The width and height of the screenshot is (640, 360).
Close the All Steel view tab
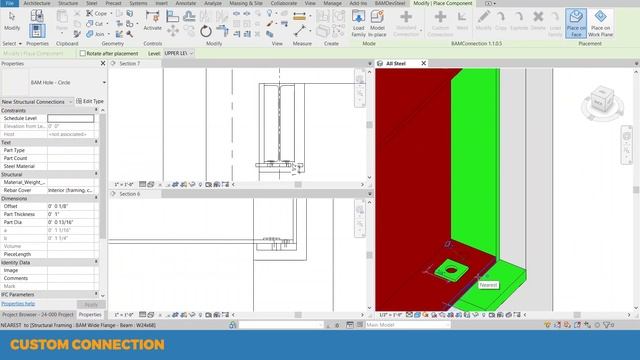pyautogui.click(x=424, y=63)
